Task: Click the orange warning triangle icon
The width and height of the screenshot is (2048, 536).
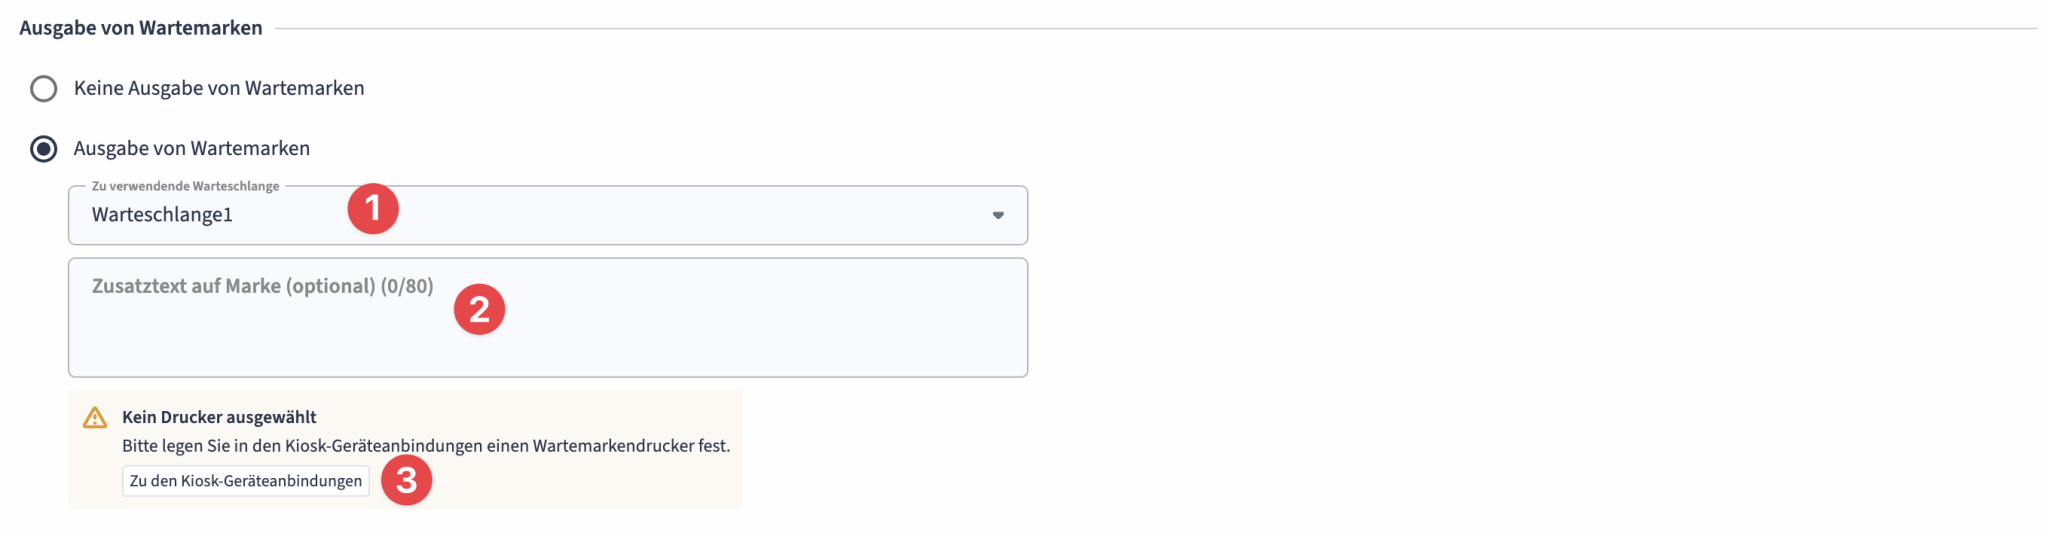Action: pyautogui.click(x=95, y=418)
